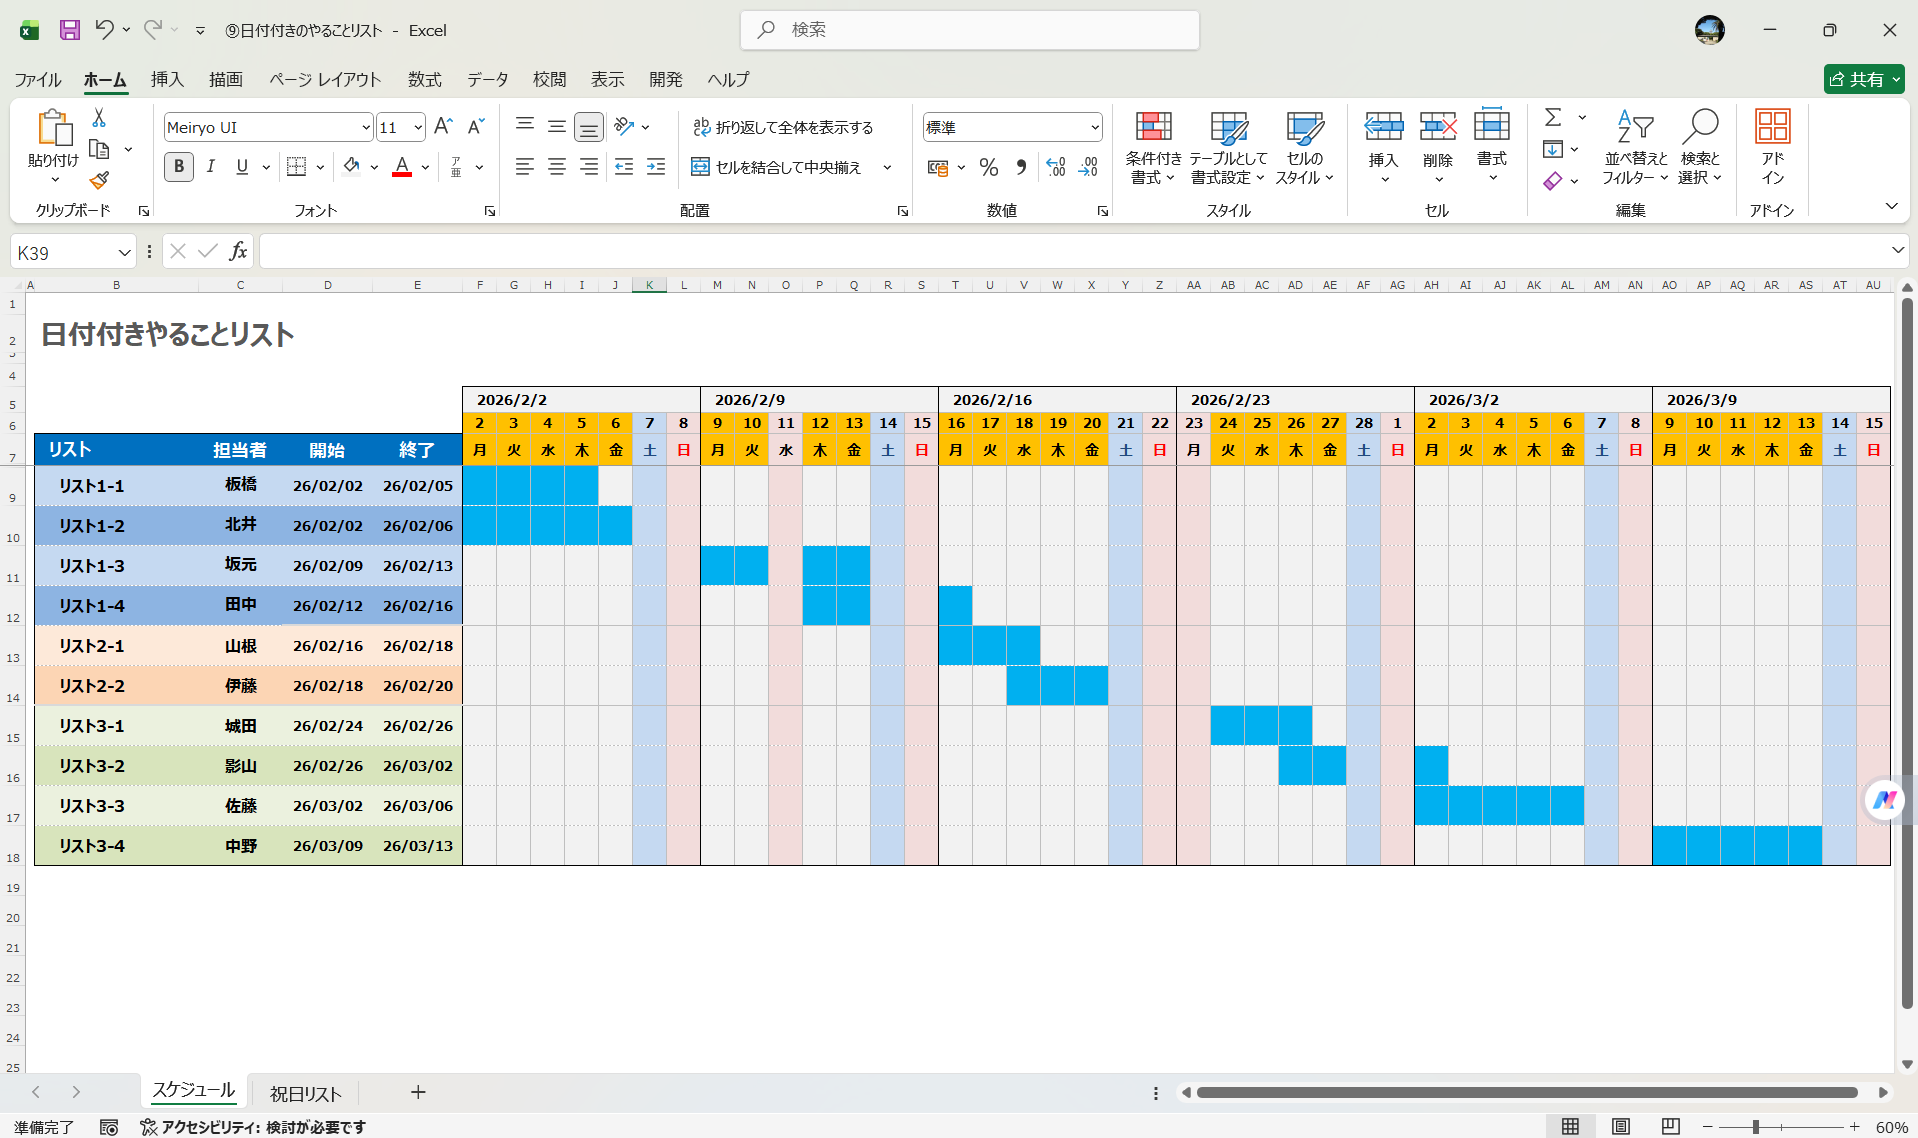Activate the 書式のコピー format painter brush
Viewport: 1918px width, 1138px height.
pos(98,180)
